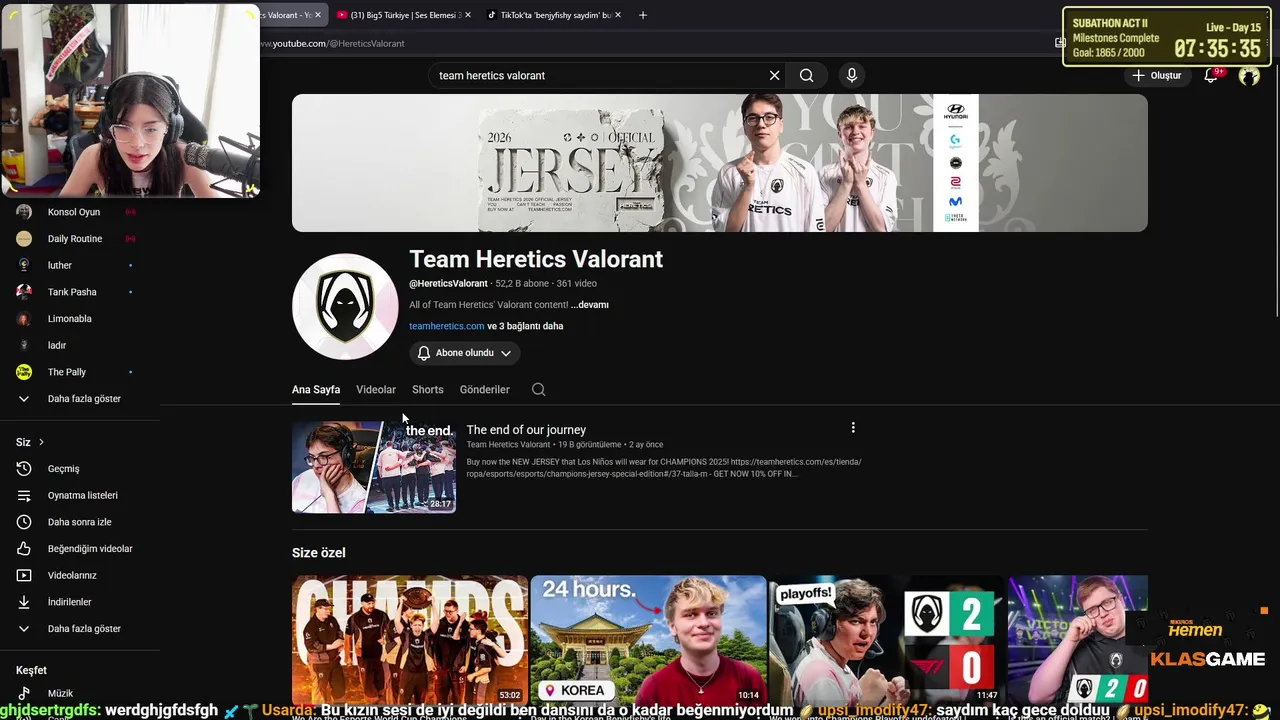Clear the YouTube search field with the X

tap(774, 75)
